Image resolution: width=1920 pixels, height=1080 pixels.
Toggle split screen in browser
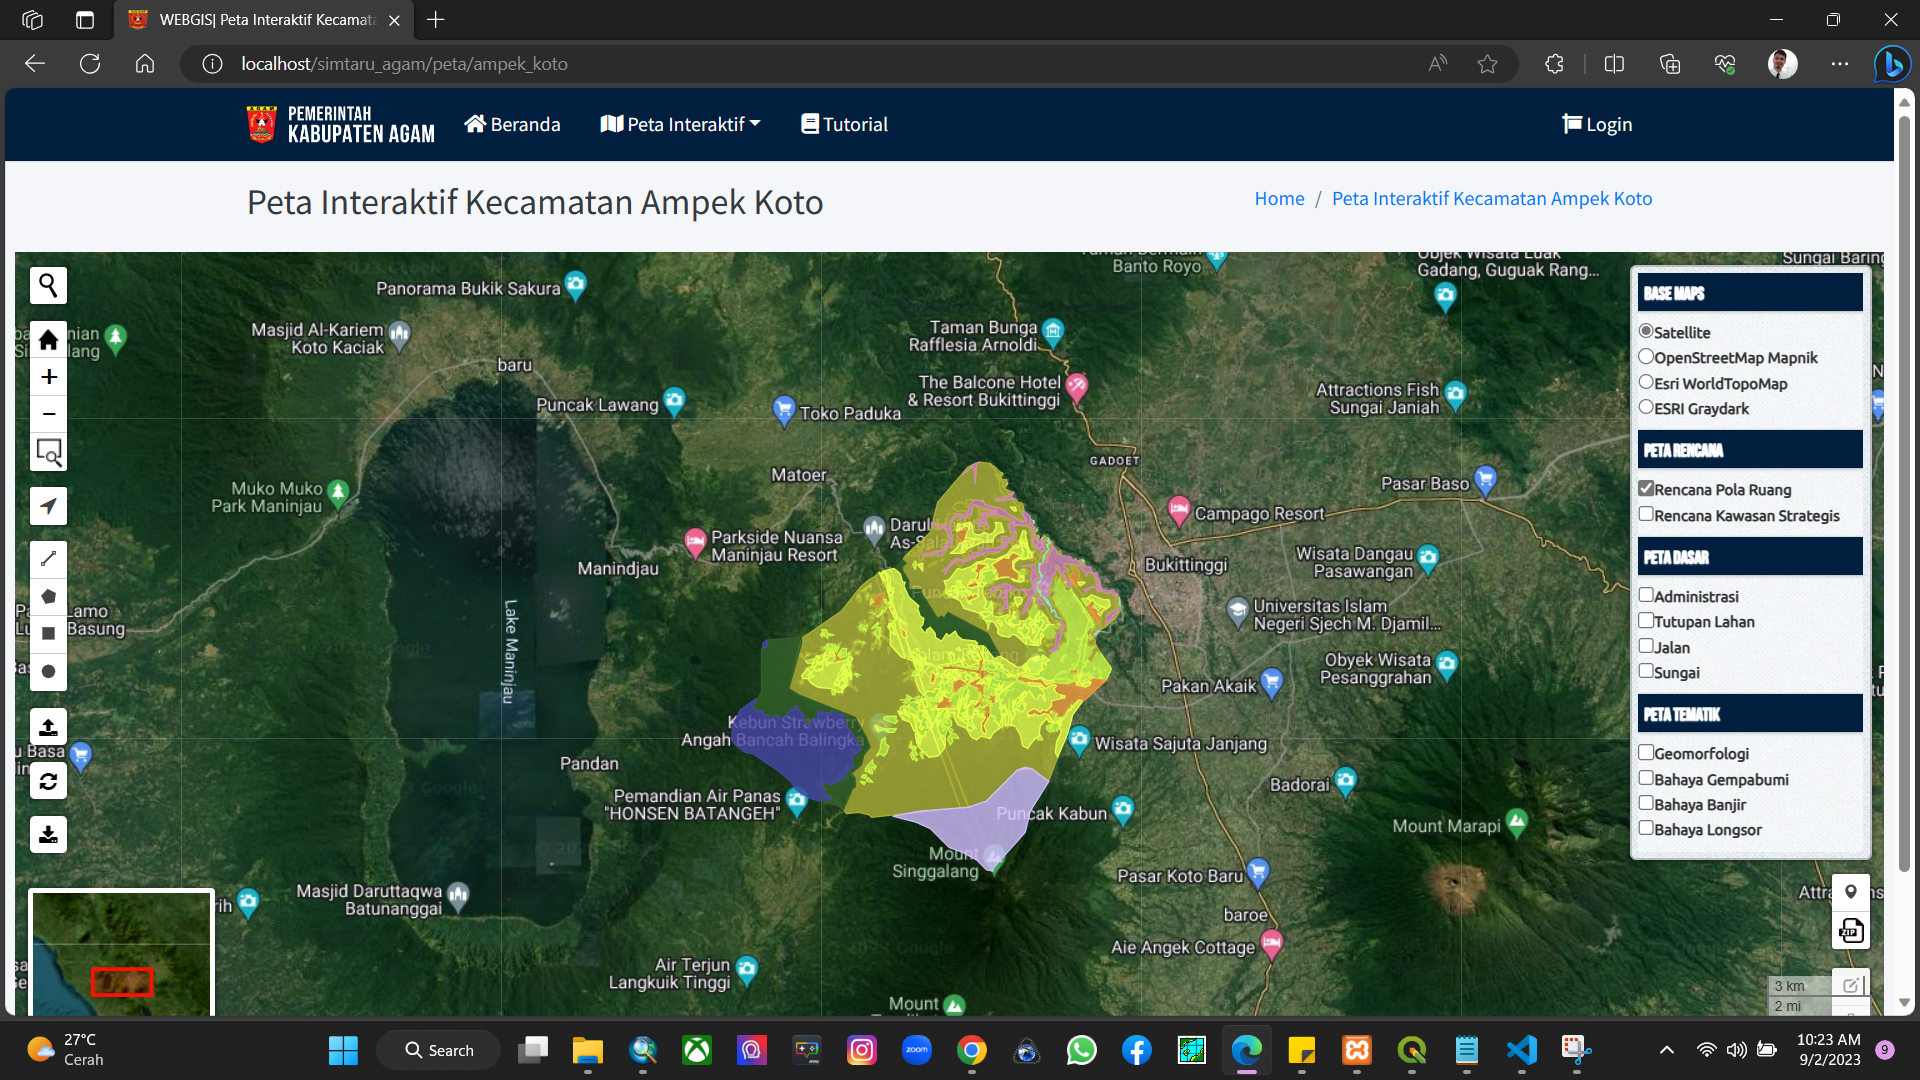tap(1614, 64)
